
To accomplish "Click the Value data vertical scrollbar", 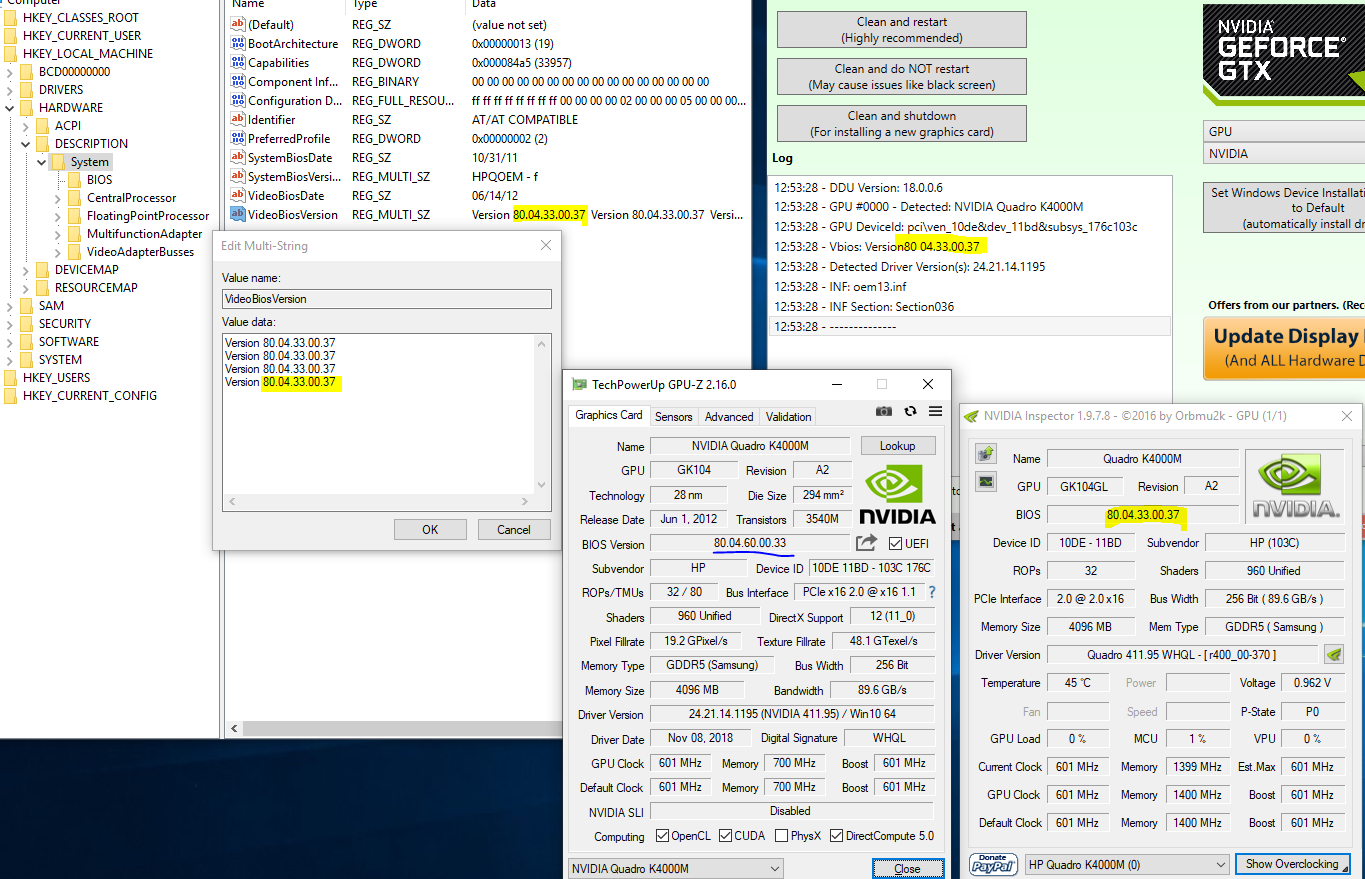I will pyautogui.click(x=543, y=413).
